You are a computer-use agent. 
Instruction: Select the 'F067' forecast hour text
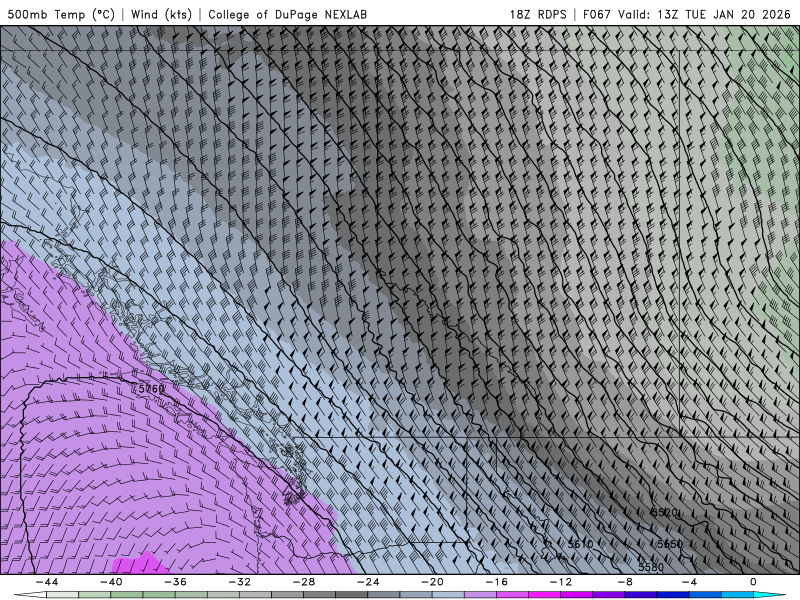tap(596, 14)
